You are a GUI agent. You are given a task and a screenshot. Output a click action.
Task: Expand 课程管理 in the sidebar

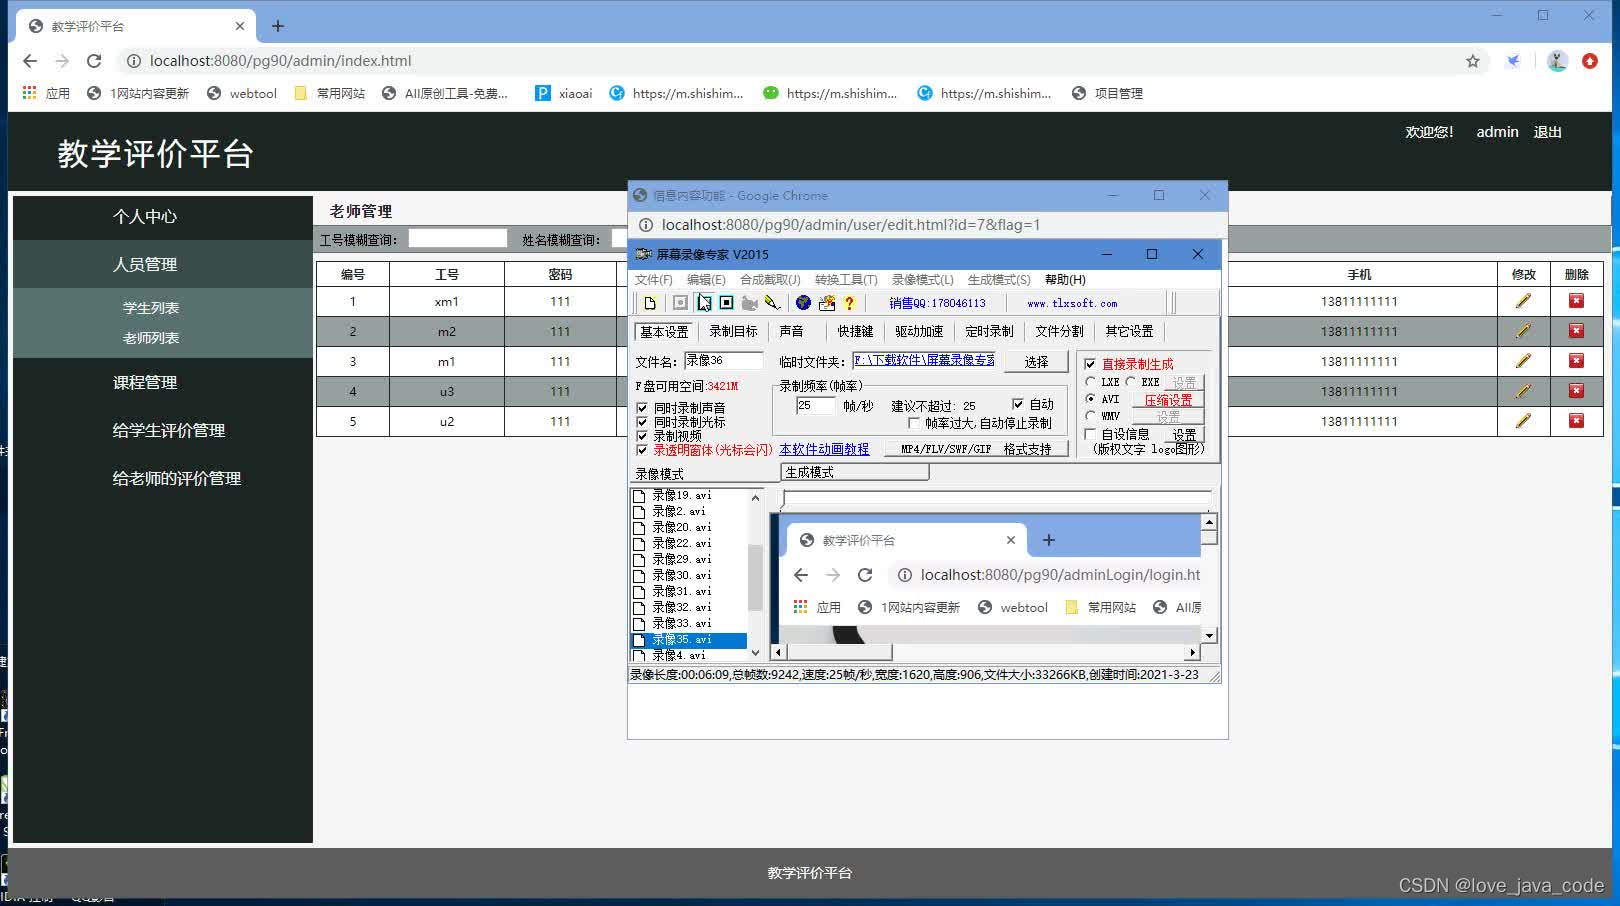pos(163,382)
